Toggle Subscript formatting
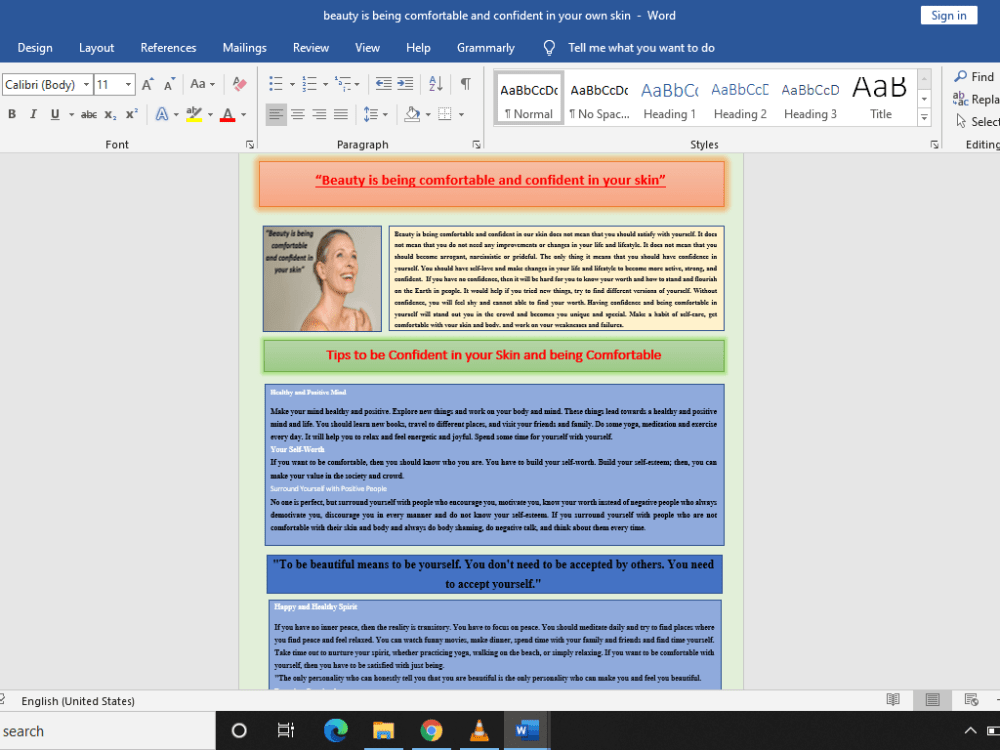This screenshot has width=1000, height=750. (x=110, y=114)
